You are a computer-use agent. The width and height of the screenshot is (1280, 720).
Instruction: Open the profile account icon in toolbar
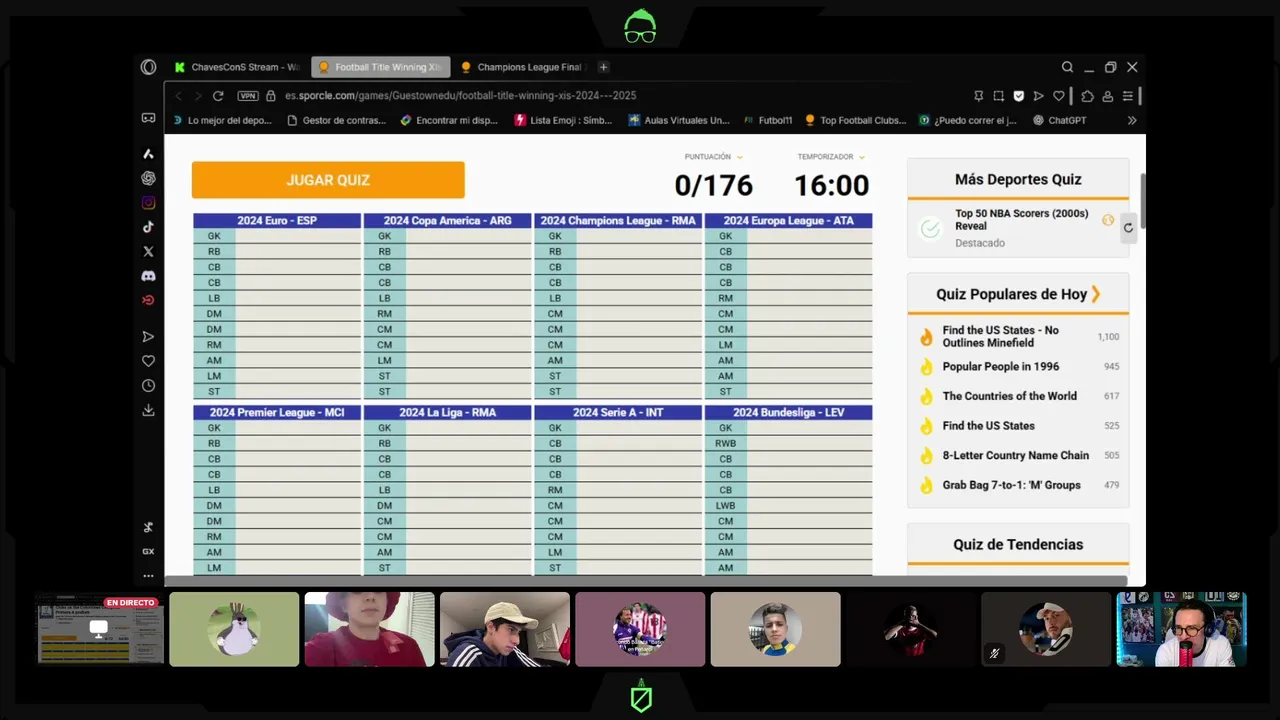pyautogui.click(x=1108, y=96)
